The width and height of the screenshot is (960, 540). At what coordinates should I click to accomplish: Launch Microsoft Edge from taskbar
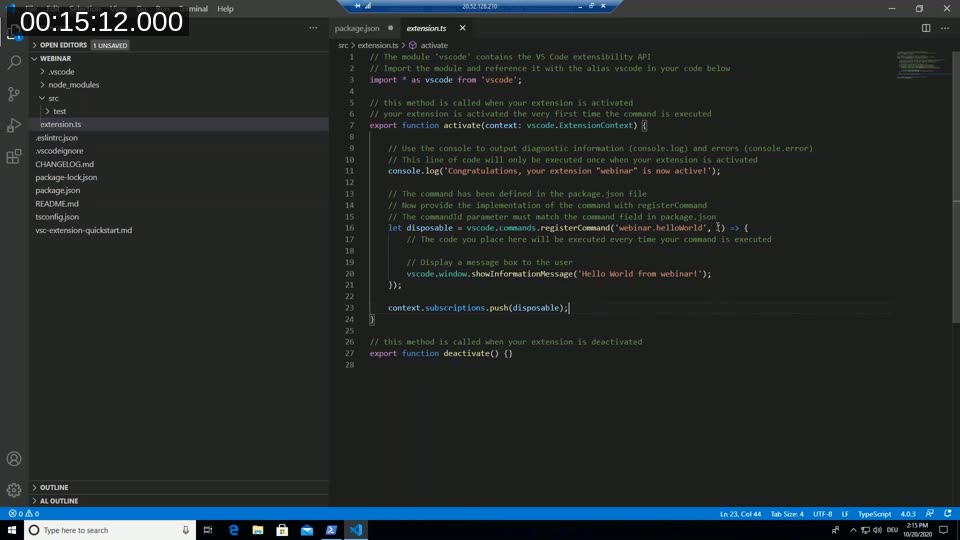pyautogui.click(x=233, y=530)
